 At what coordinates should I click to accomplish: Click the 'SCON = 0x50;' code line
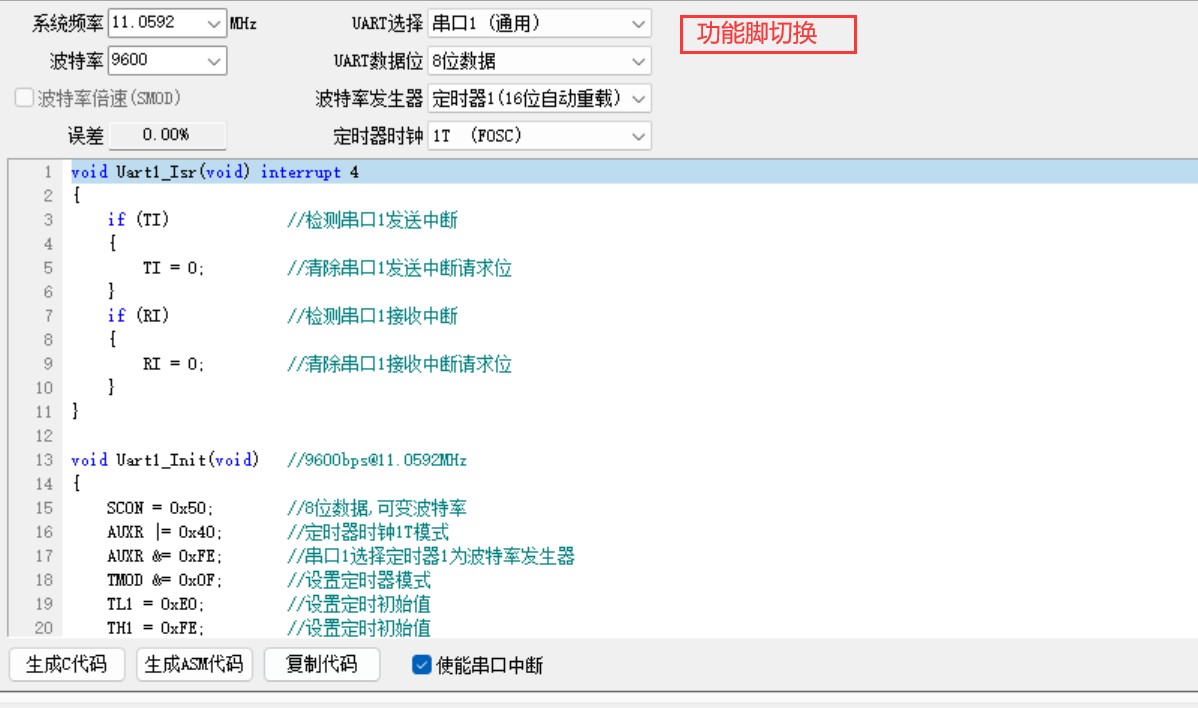160,508
